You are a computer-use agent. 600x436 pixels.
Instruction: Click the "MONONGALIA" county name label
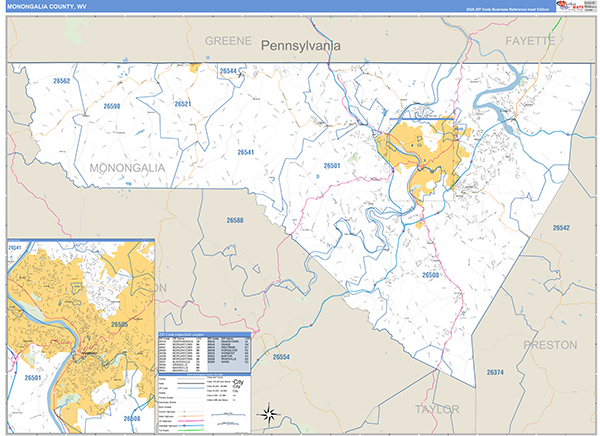127,168
